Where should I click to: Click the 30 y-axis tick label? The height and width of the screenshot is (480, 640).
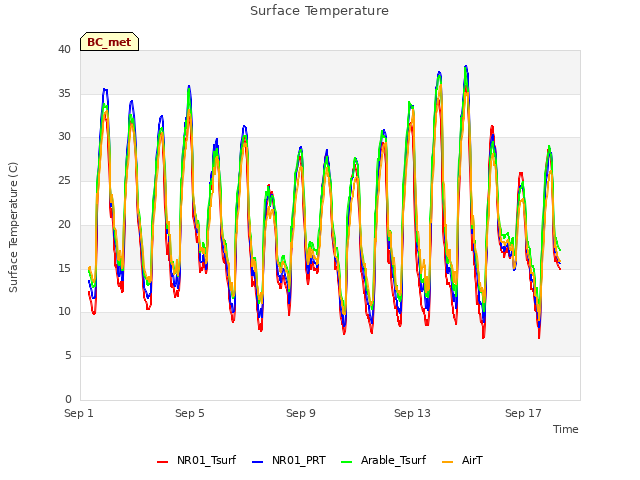[64, 137]
